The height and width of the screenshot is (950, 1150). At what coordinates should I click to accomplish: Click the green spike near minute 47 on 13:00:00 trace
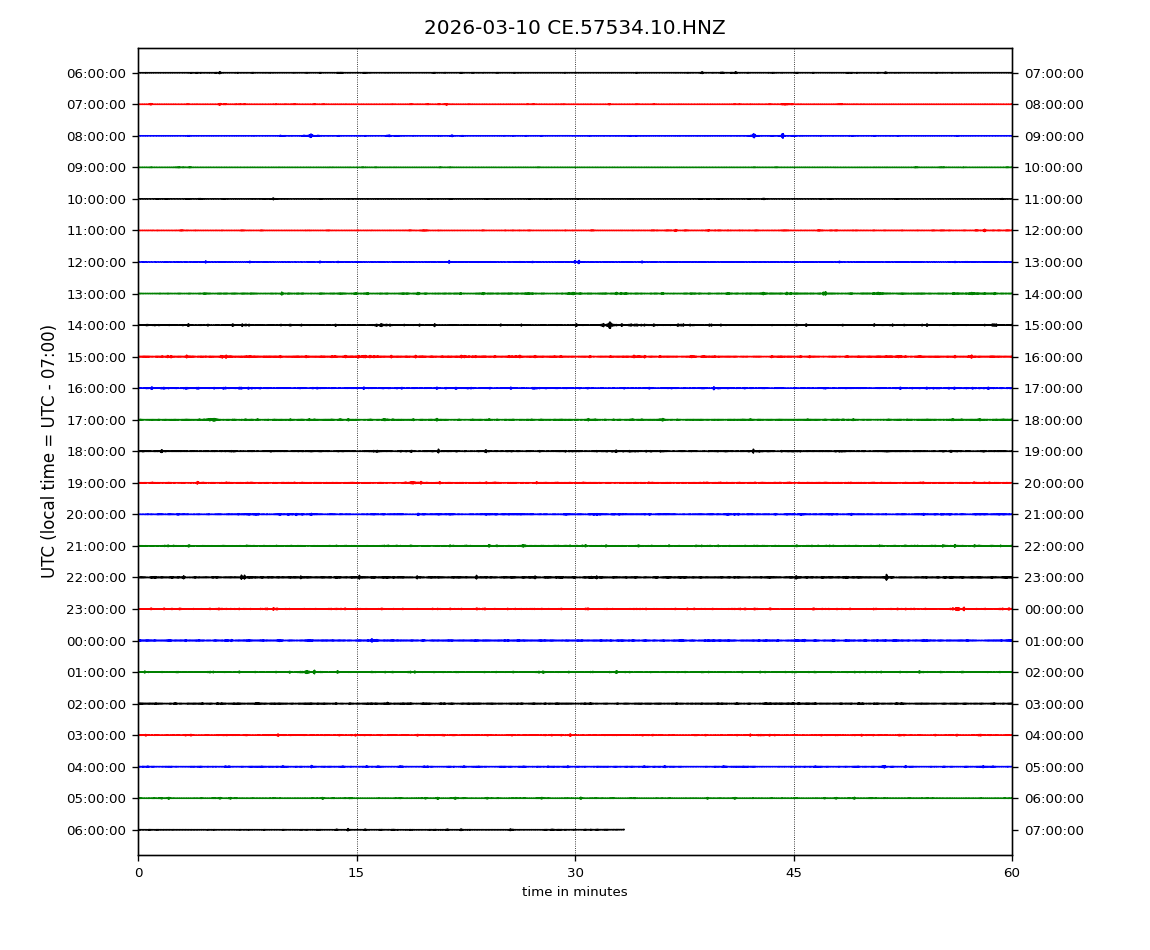[x=824, y=293]
